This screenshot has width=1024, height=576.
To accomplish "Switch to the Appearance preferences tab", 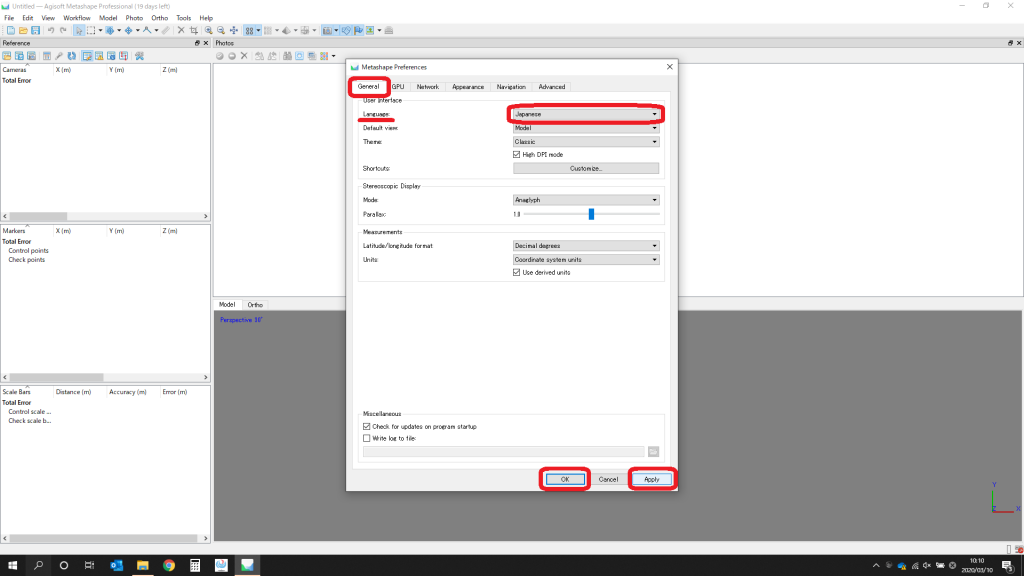I will click(468, 87).
